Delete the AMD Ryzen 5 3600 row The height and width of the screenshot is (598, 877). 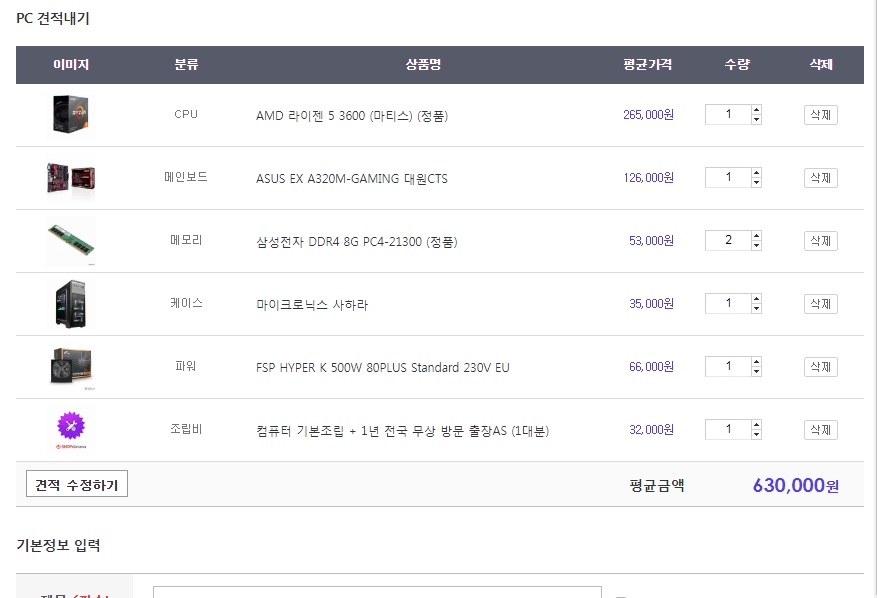(820, 115)
